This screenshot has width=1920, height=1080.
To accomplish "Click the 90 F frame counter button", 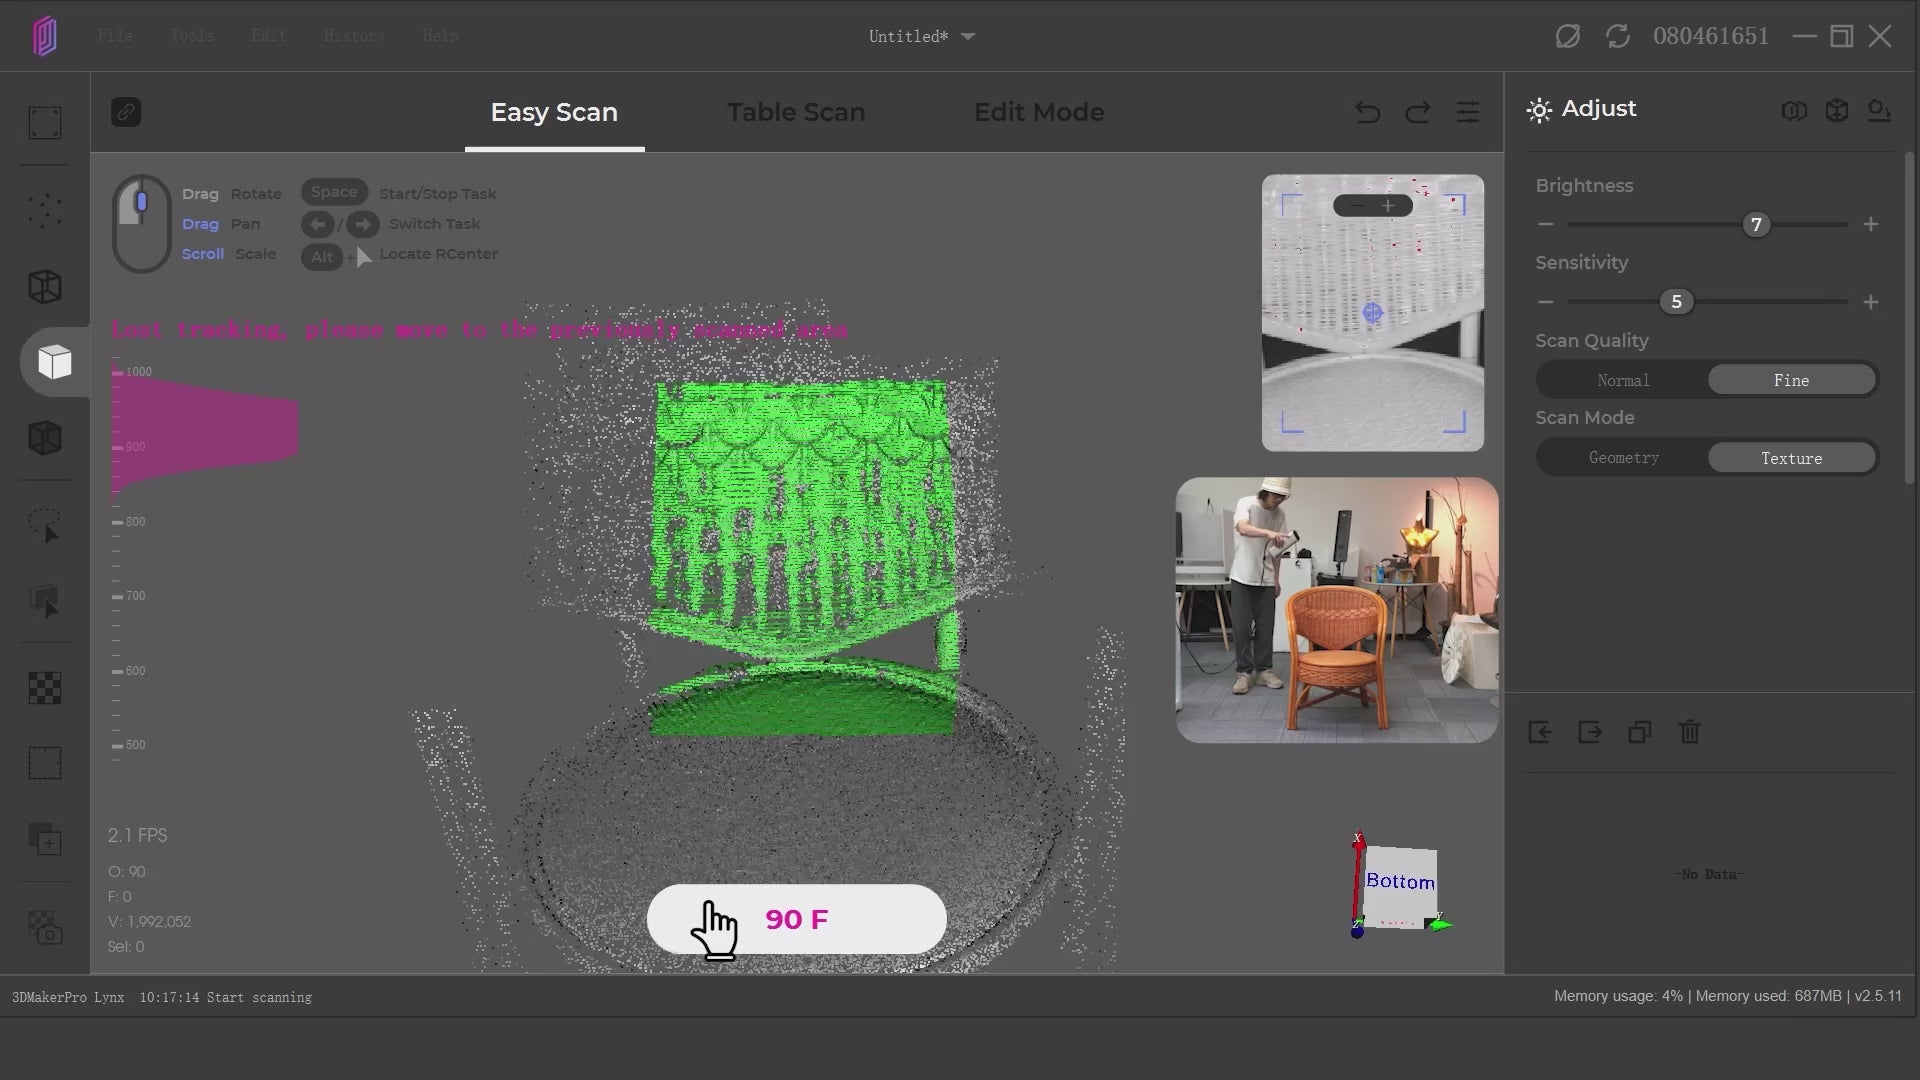I will (x=796, y=919).
